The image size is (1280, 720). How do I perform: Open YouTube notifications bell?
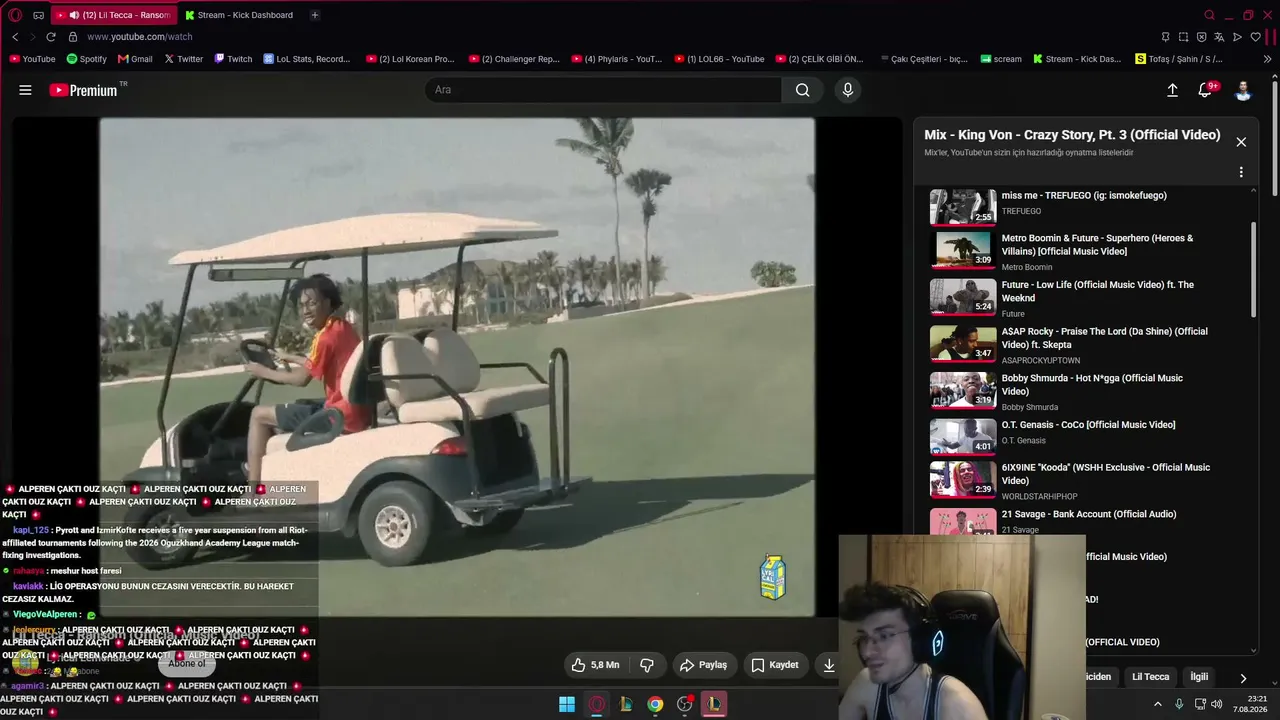tap(1206, 90)
